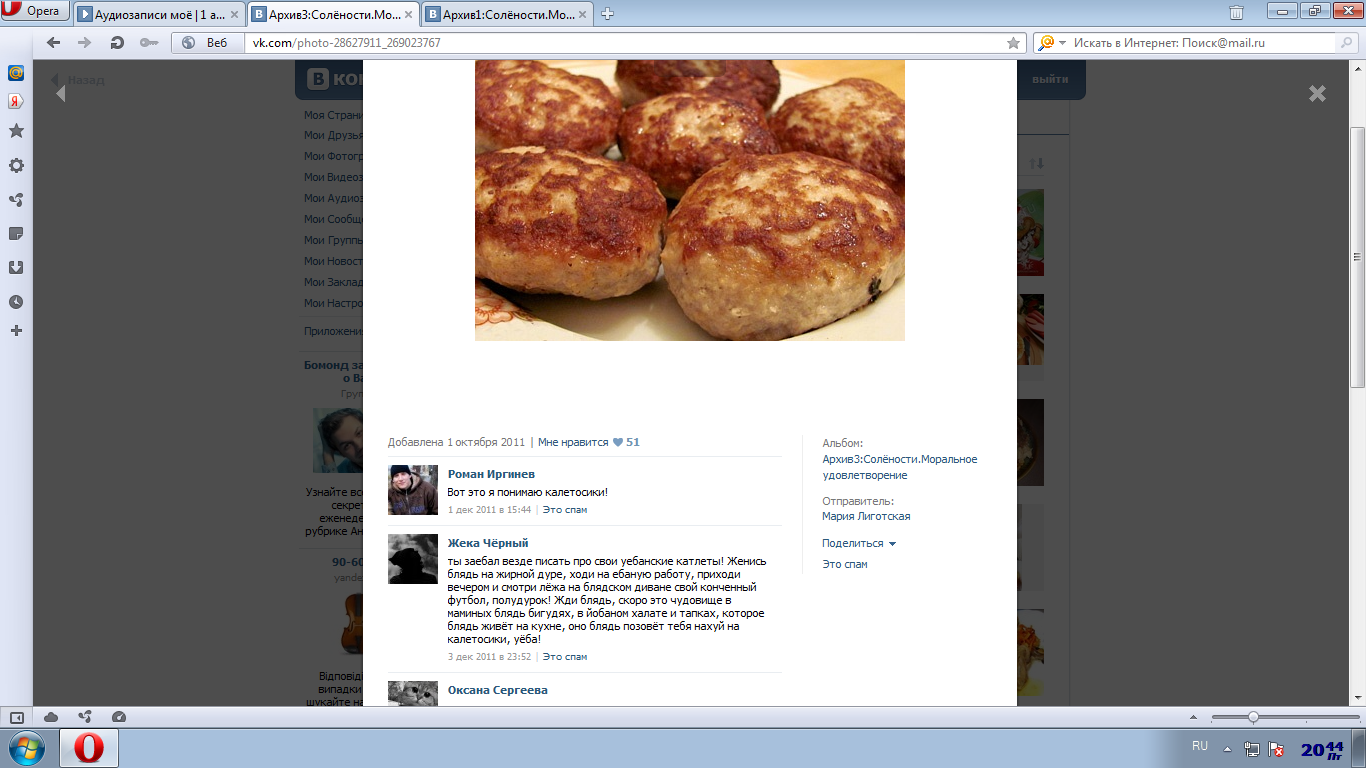1366x768 pixels.
Task: Open the gear panel in Opera sidebar
Action: 16,166
